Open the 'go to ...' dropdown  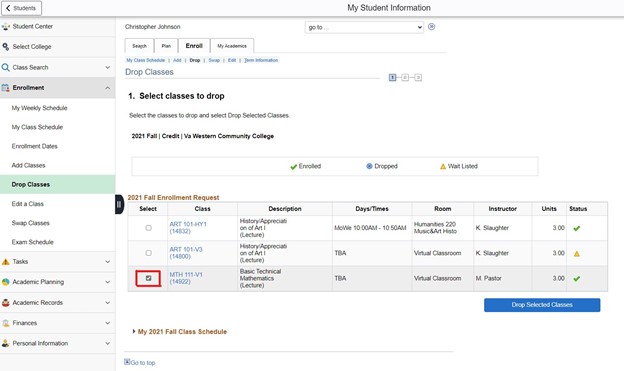364,27
